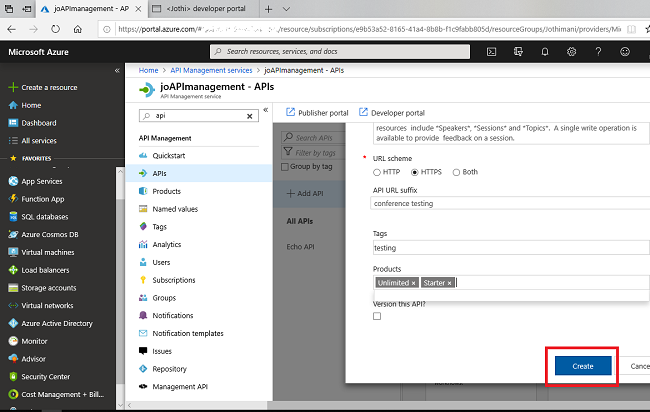Open Notification templates menu item
This screenshot has height=412, width=650.
(x=199, y=334)
